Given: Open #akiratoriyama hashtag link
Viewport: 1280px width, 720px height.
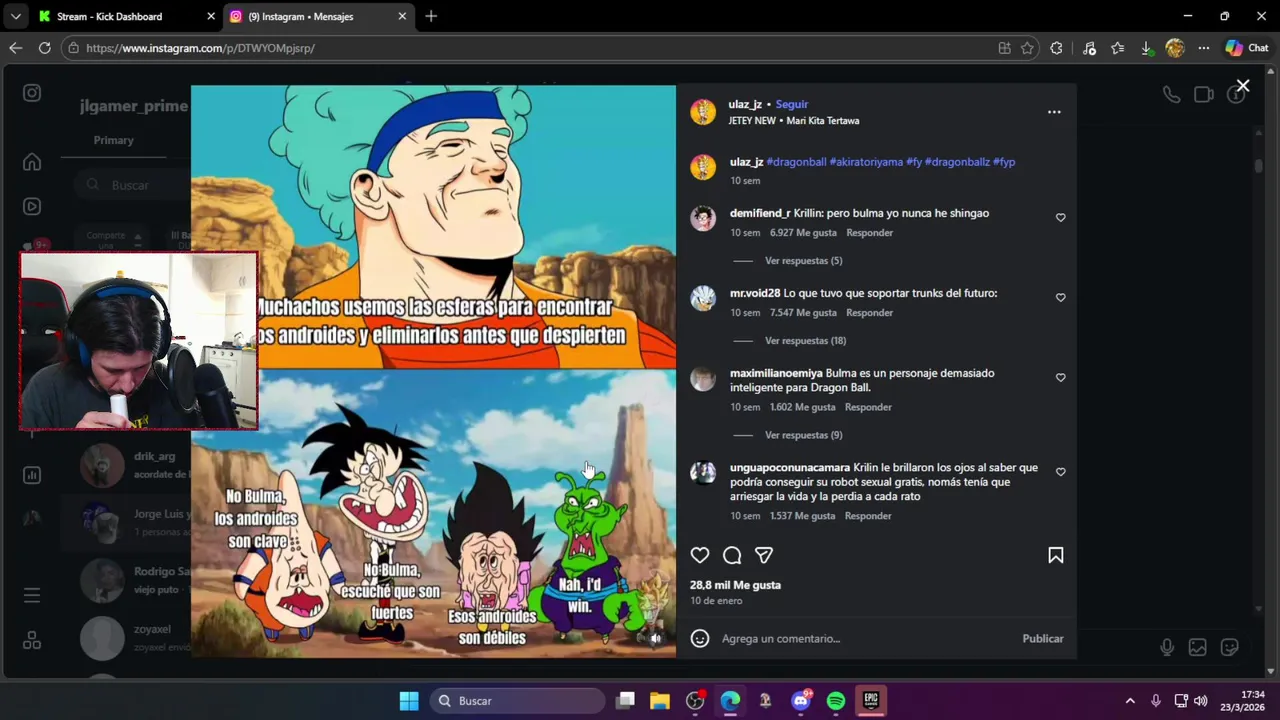Looking at the screenshot, I should pyautogui.click(x=866, y=162).
